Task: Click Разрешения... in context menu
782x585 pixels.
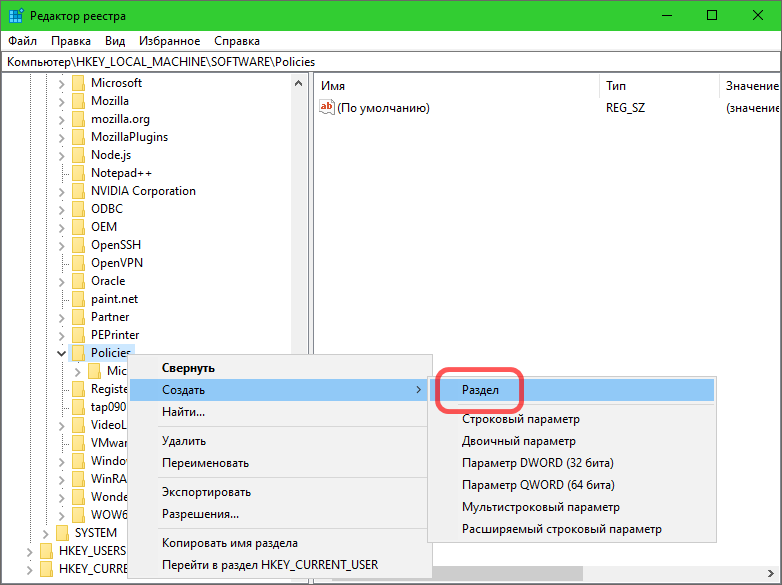Action: click(x=200, y=514)
